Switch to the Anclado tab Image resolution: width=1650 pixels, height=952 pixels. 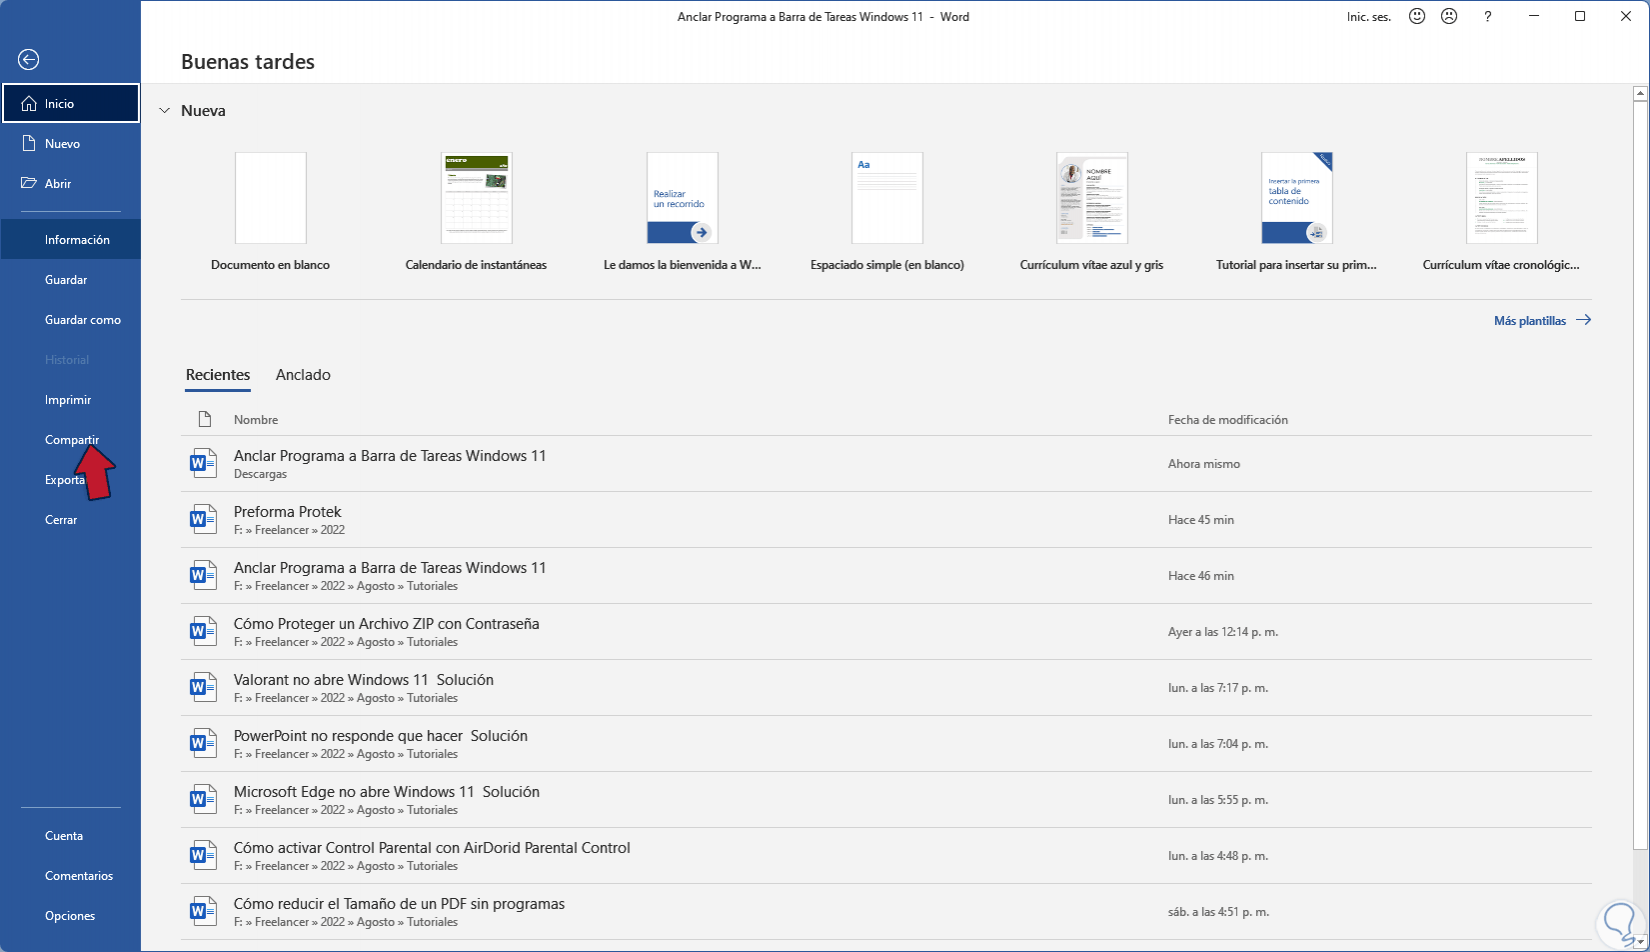pyautogui.click(x=303, y=375)
